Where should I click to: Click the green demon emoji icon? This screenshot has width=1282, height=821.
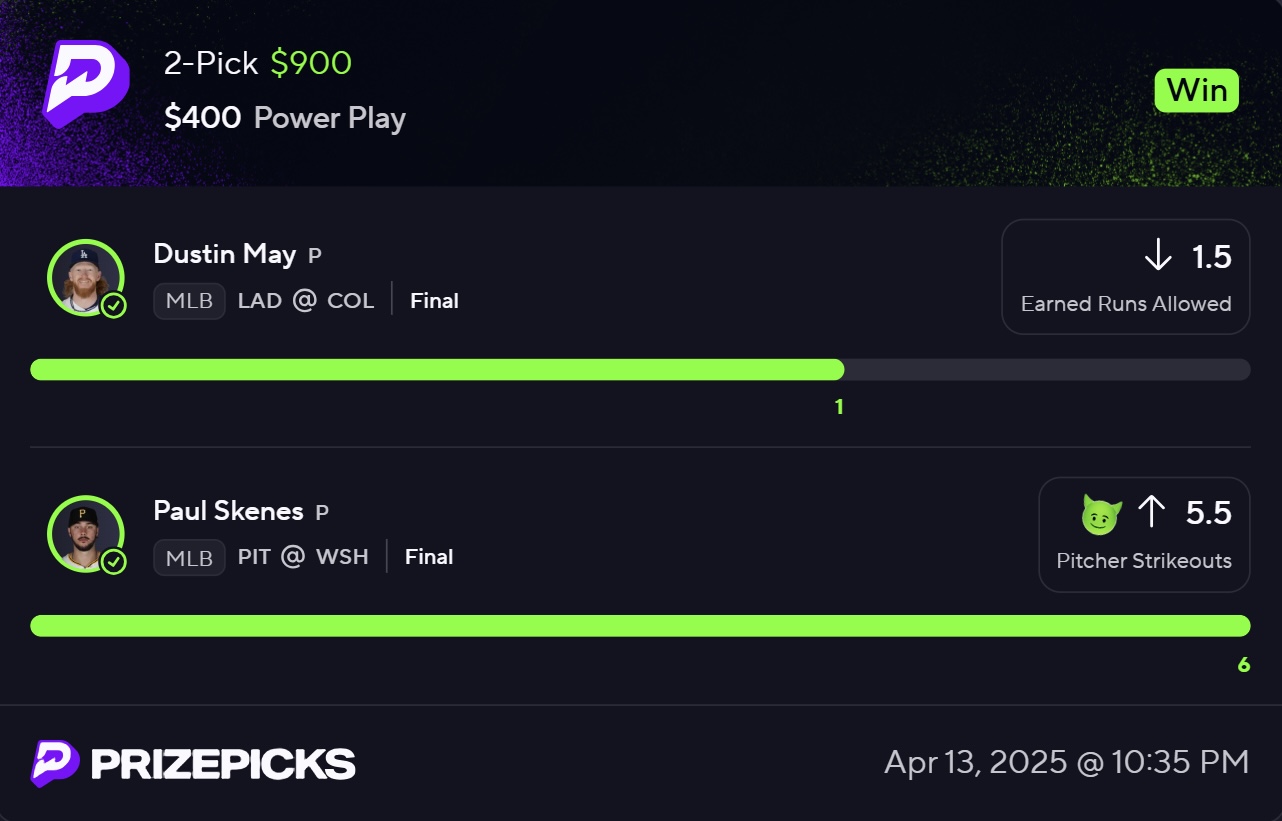tap(1101, 514)
